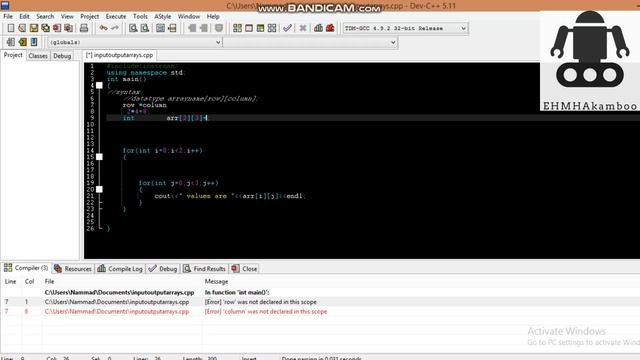Switch to the Classes sidebar tab
This screenshot has height=360, width=640.
(x=38, y=56)
